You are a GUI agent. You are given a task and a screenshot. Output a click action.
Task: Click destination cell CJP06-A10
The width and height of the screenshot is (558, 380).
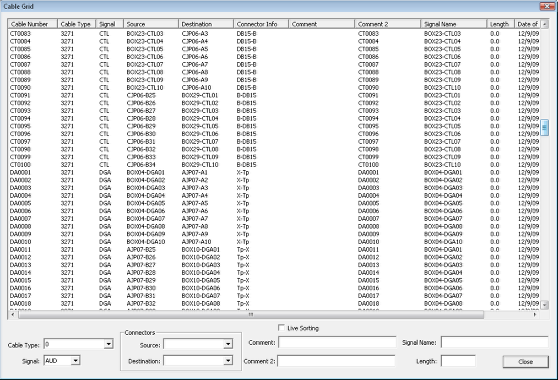(x=196, y=88)
